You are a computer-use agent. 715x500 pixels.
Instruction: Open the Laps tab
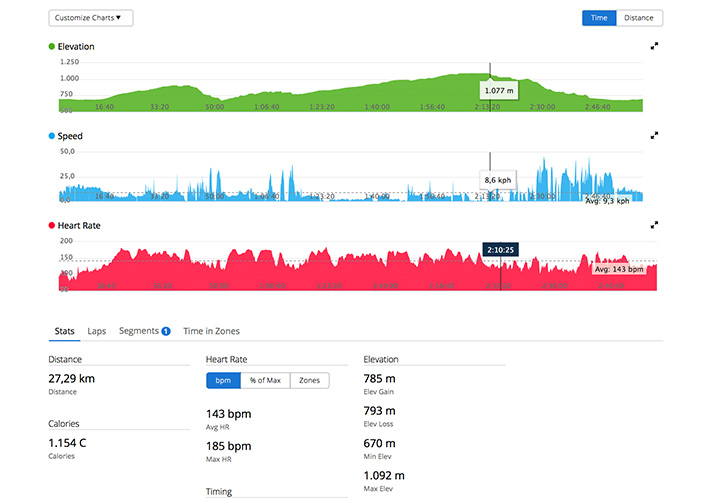(x=97, y=331)
